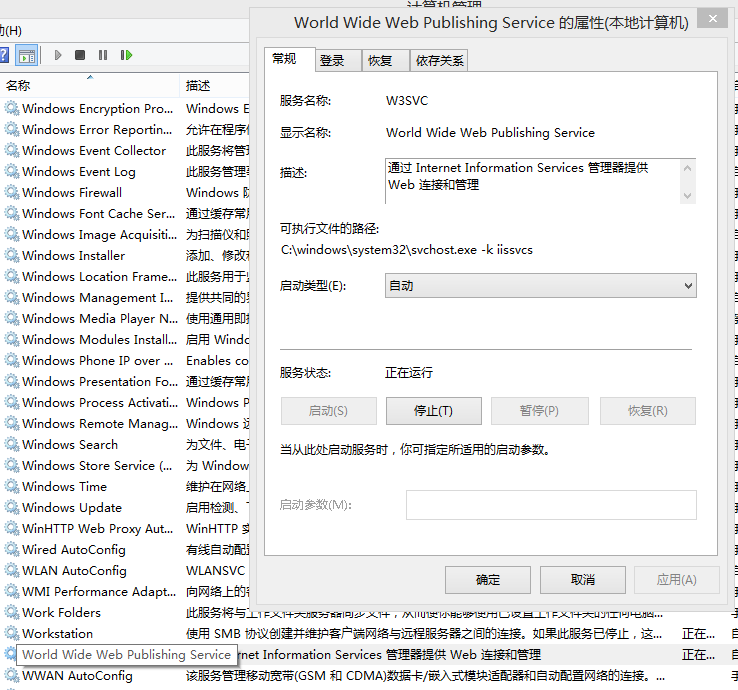Click gear icon of Windows Event Collector
Viewport: 738px width, 690px height.
coord(12,150)
